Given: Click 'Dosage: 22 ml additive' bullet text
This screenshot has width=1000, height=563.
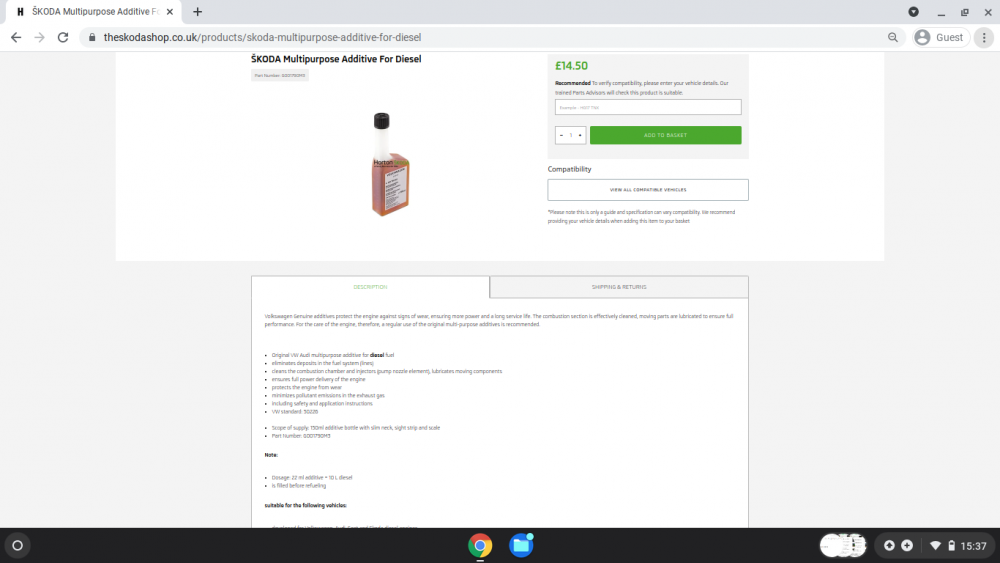Looking at the screenshot, I should click(312, 478).
